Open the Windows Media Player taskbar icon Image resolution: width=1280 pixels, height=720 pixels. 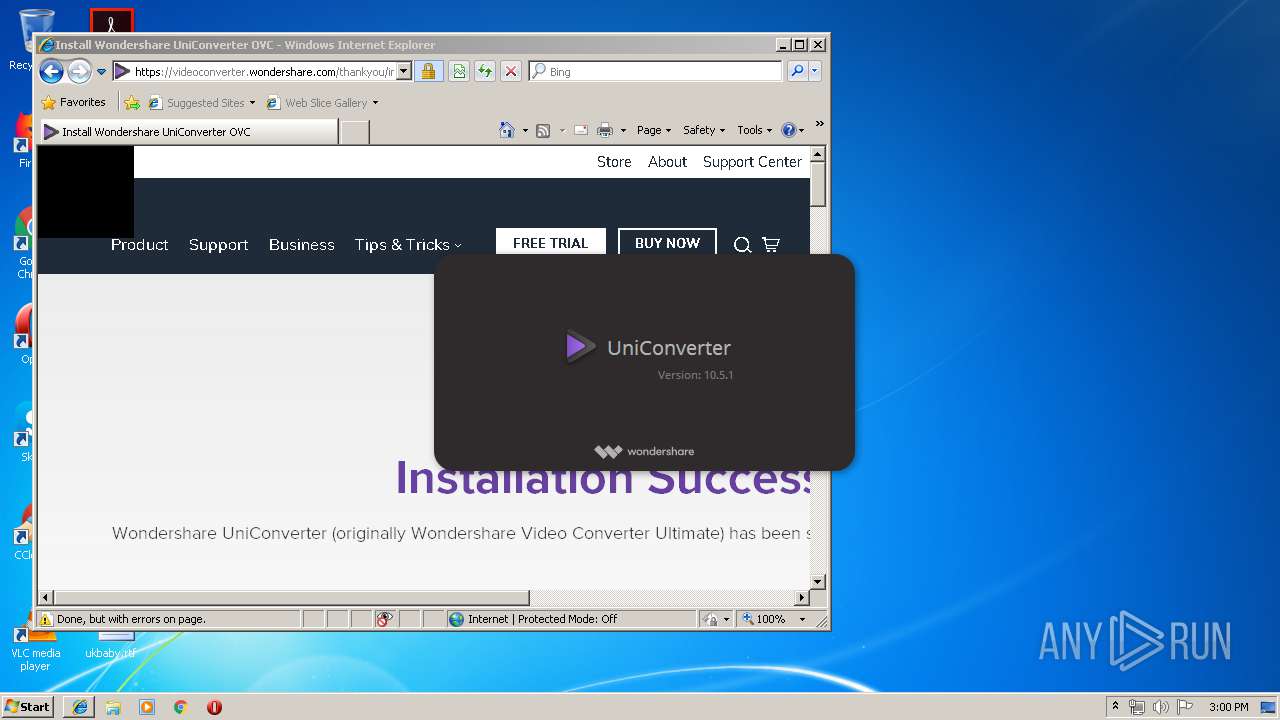pos(147,707)
